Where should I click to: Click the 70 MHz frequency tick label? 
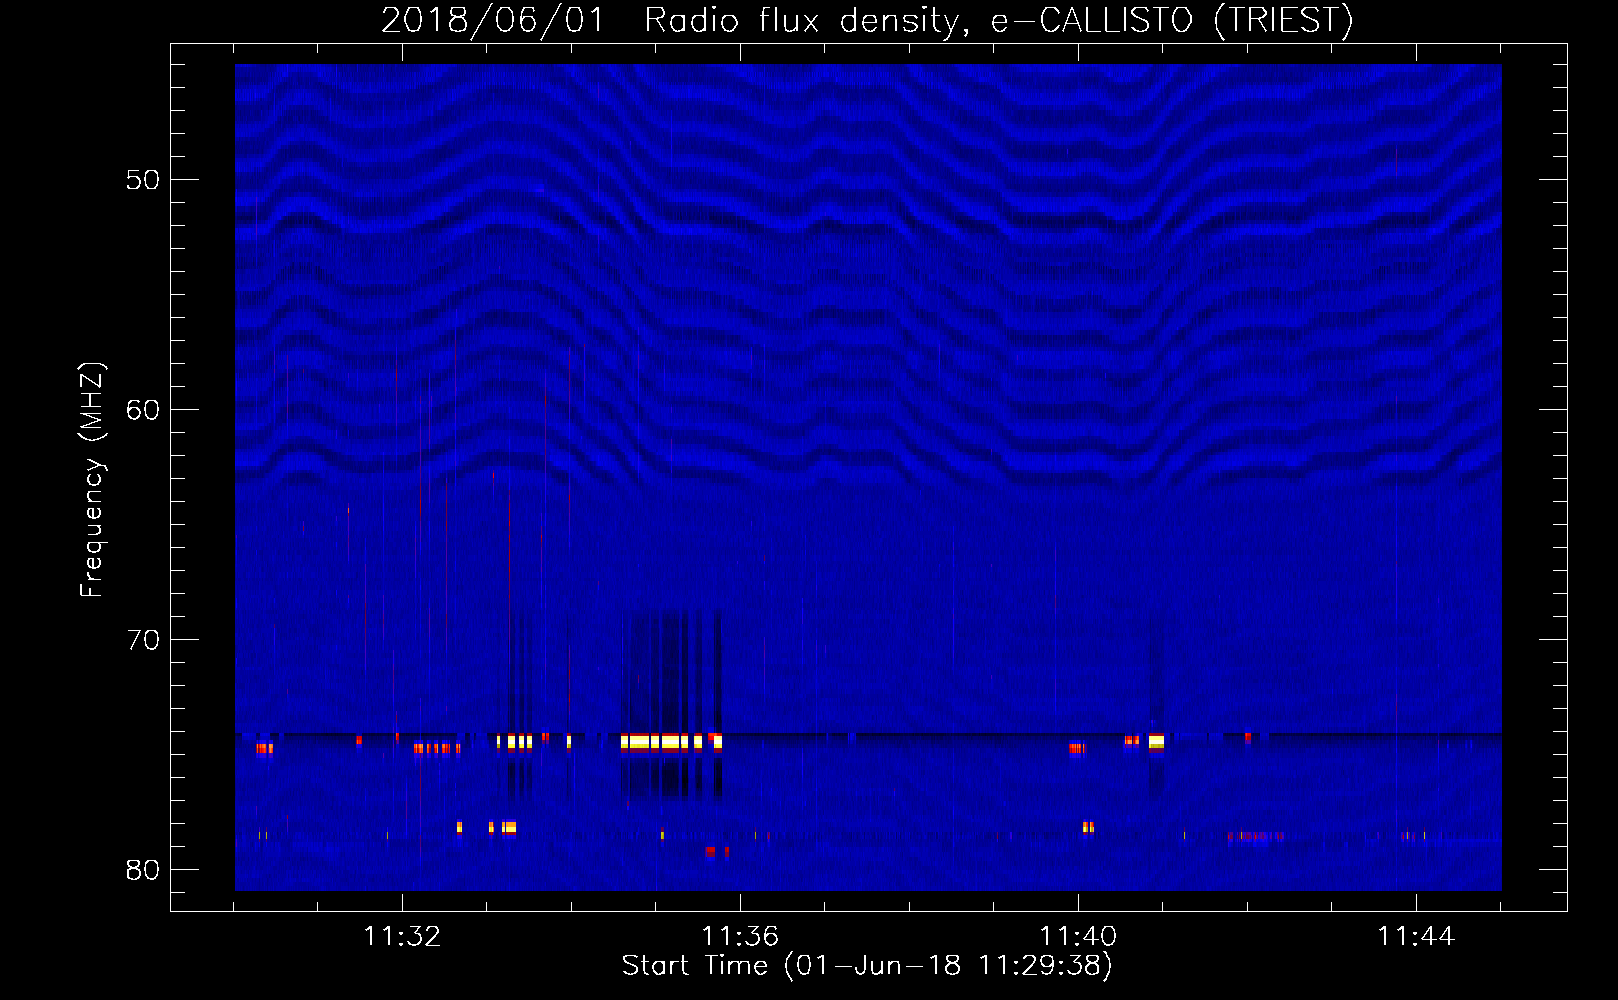(x=143, y=640)
